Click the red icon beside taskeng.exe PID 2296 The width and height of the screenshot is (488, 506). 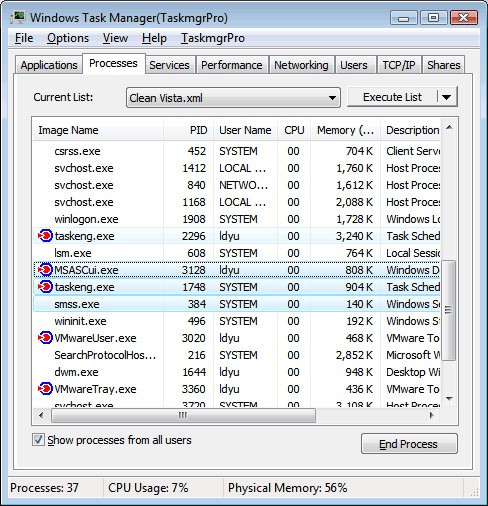[45, 236]
